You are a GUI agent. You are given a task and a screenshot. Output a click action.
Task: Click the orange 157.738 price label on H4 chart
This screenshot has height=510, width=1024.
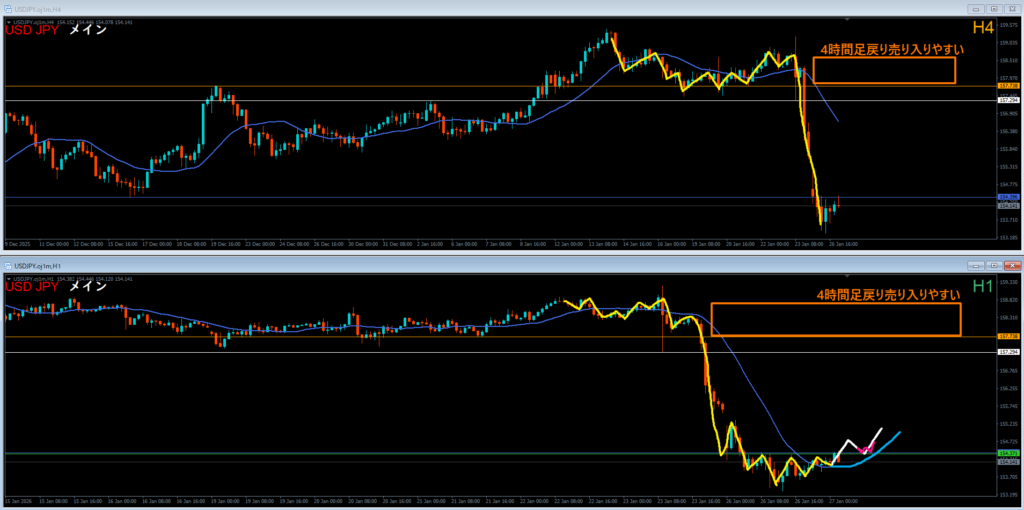1009,86
